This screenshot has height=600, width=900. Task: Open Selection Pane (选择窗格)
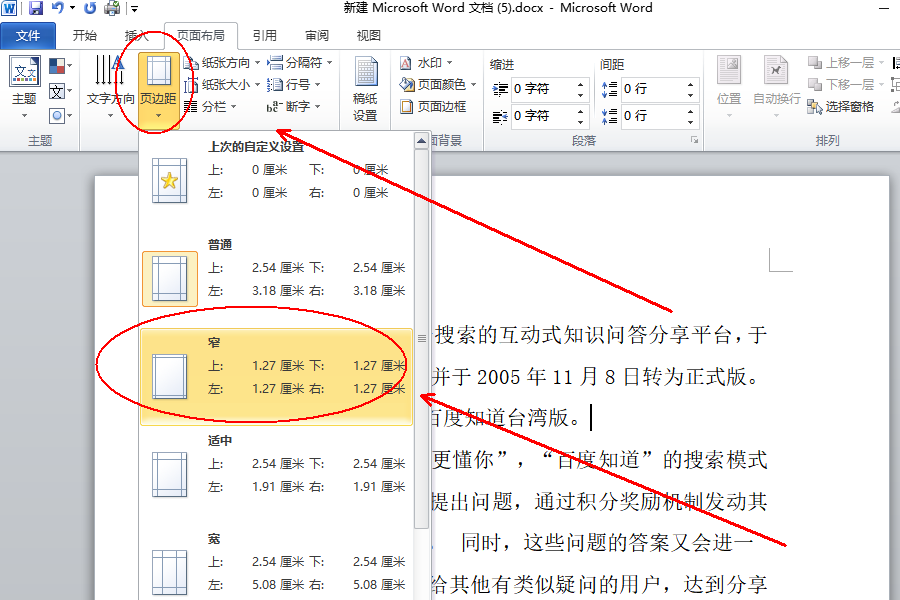click(x=841, y=106)
